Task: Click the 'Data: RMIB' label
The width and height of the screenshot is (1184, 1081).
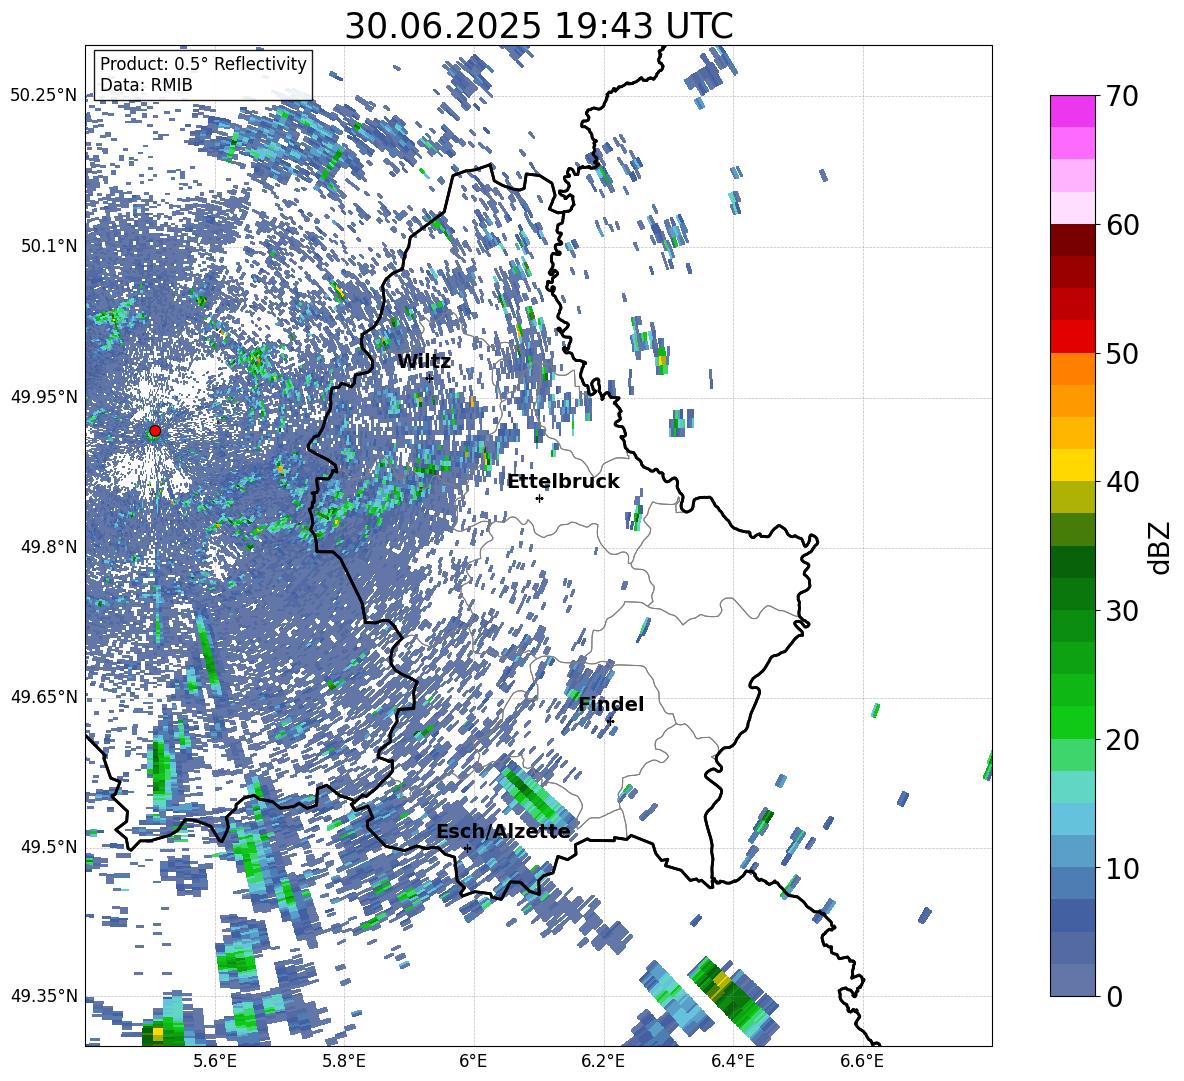Action: [146, 85]
